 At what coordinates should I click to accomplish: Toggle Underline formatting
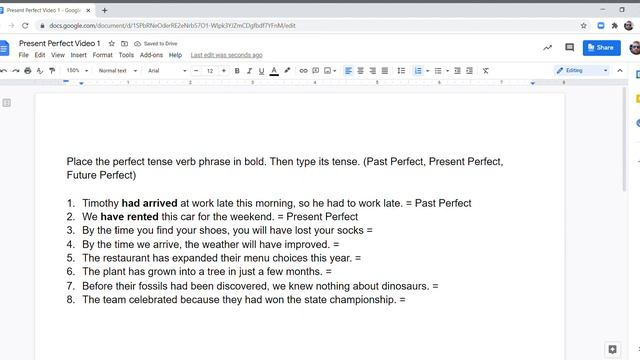[x=261, y=71]
